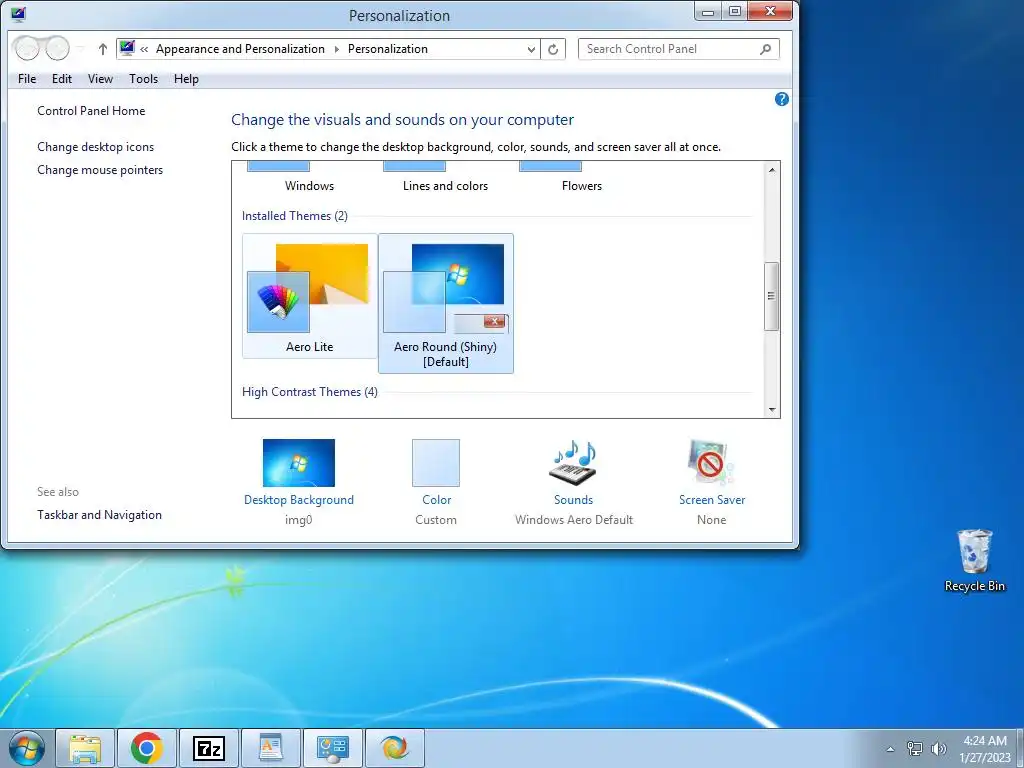Select the Lines and colors theme
The image size is (1024, 768).
(x=445, y=185)
